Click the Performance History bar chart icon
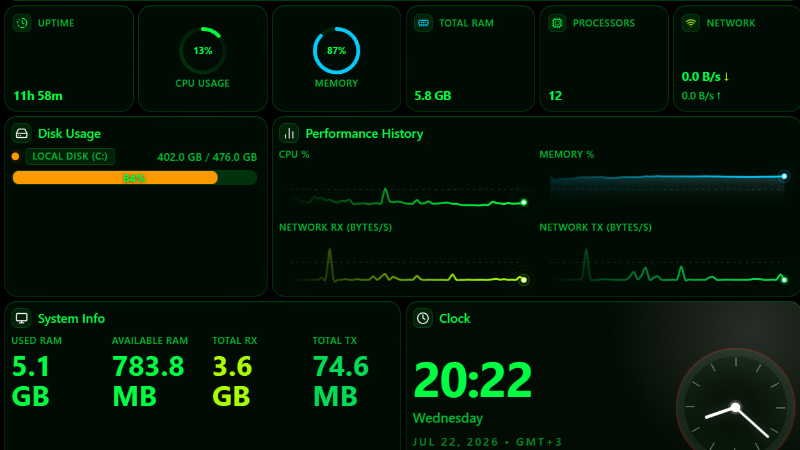800x450 pixels. click(289, 134)
